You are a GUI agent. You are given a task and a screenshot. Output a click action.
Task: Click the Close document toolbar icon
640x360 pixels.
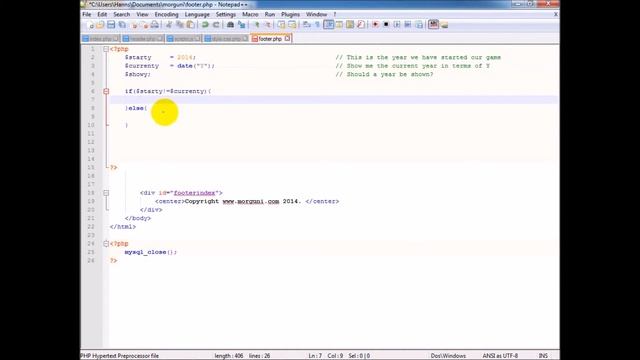tap(134, 25)
